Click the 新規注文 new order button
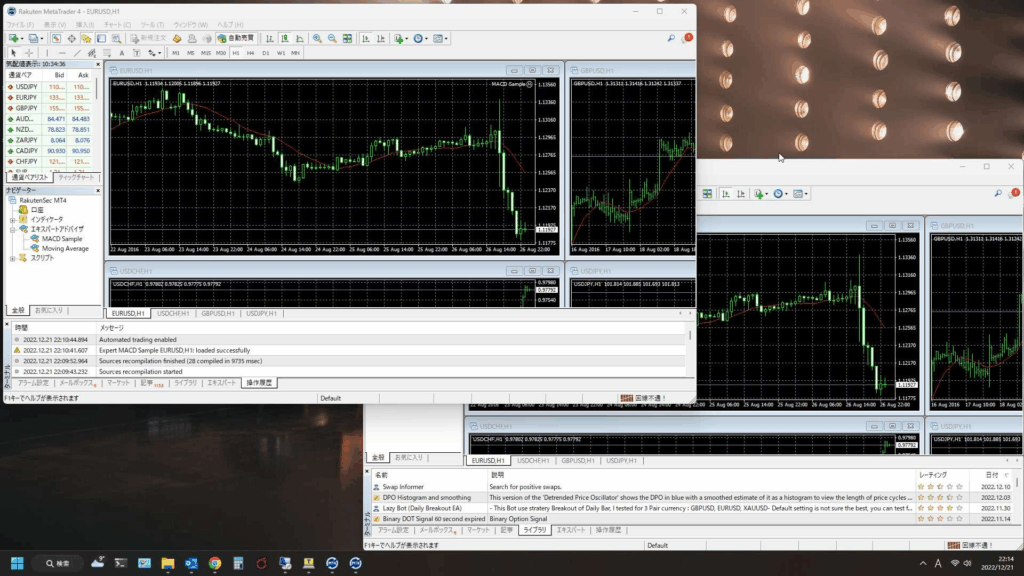The image size is (1024, 576). coord(148,39)
